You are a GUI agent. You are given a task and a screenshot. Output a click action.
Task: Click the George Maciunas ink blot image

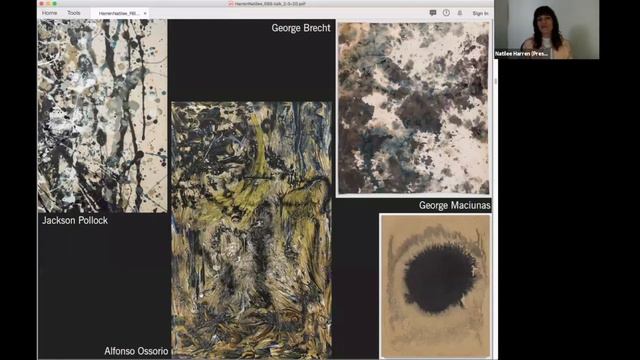[x=436, y=286]
